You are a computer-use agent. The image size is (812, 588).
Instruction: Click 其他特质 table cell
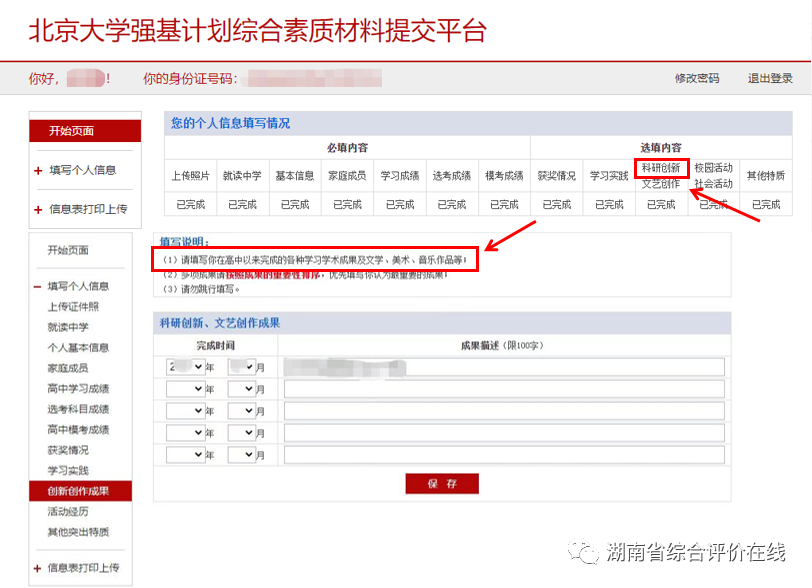(x=766, y=176)
